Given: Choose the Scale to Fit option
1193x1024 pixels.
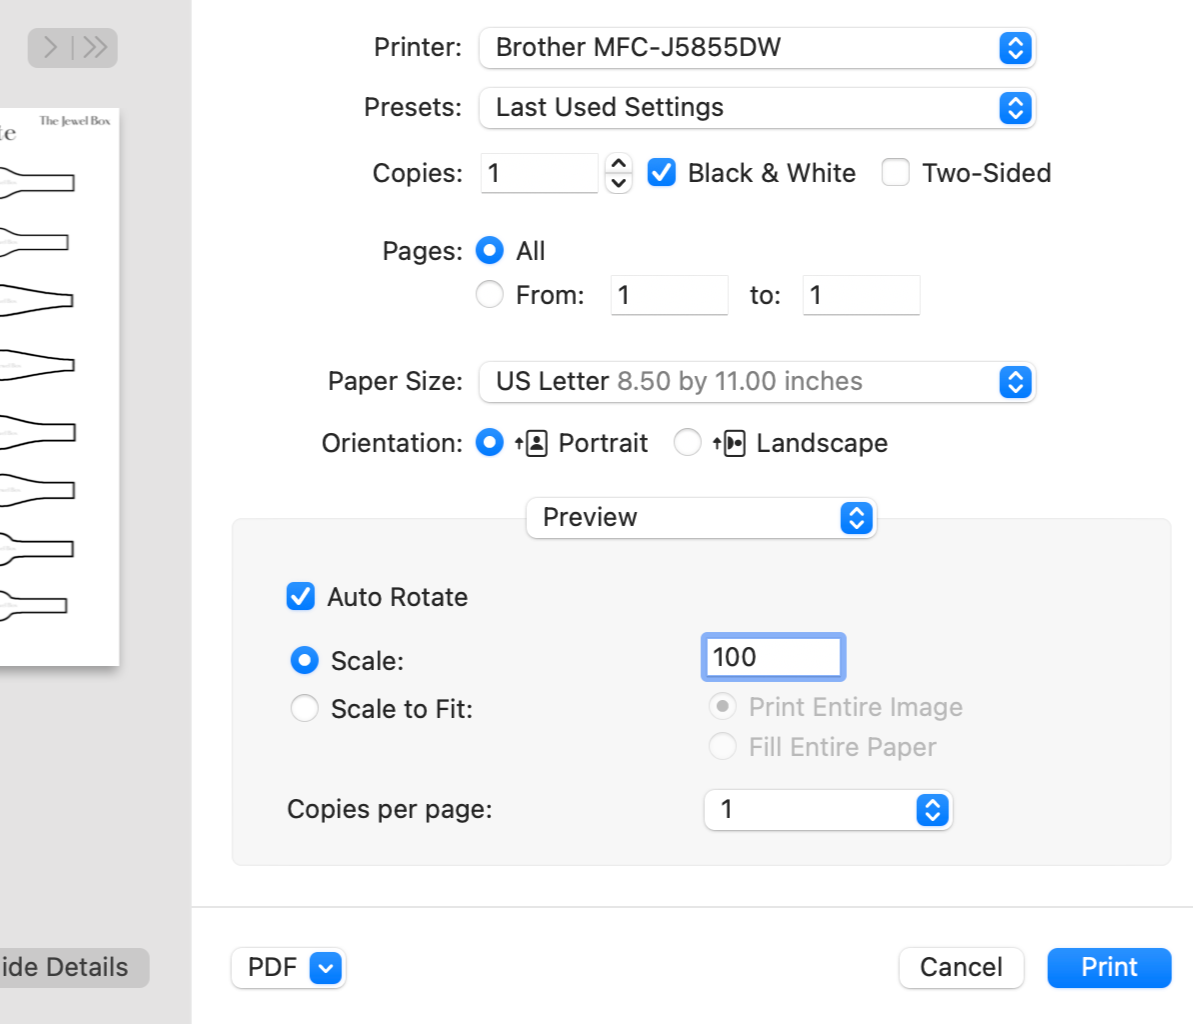Looking at the screenshot, I should [x=304, y=709].
